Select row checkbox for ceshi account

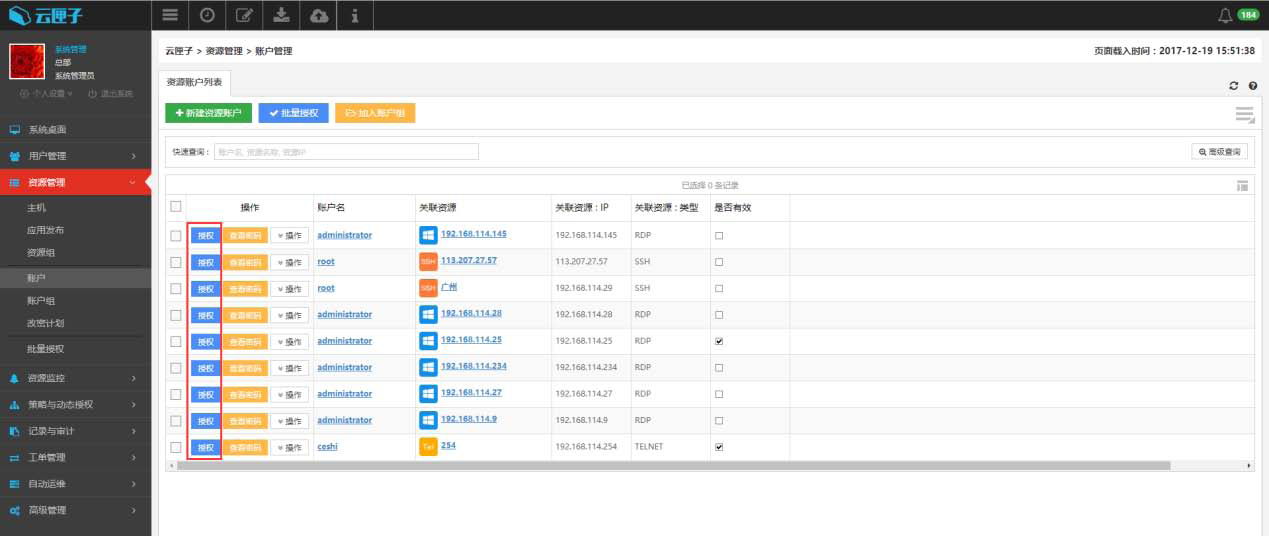pyautogui.click(x=176, y=447)
